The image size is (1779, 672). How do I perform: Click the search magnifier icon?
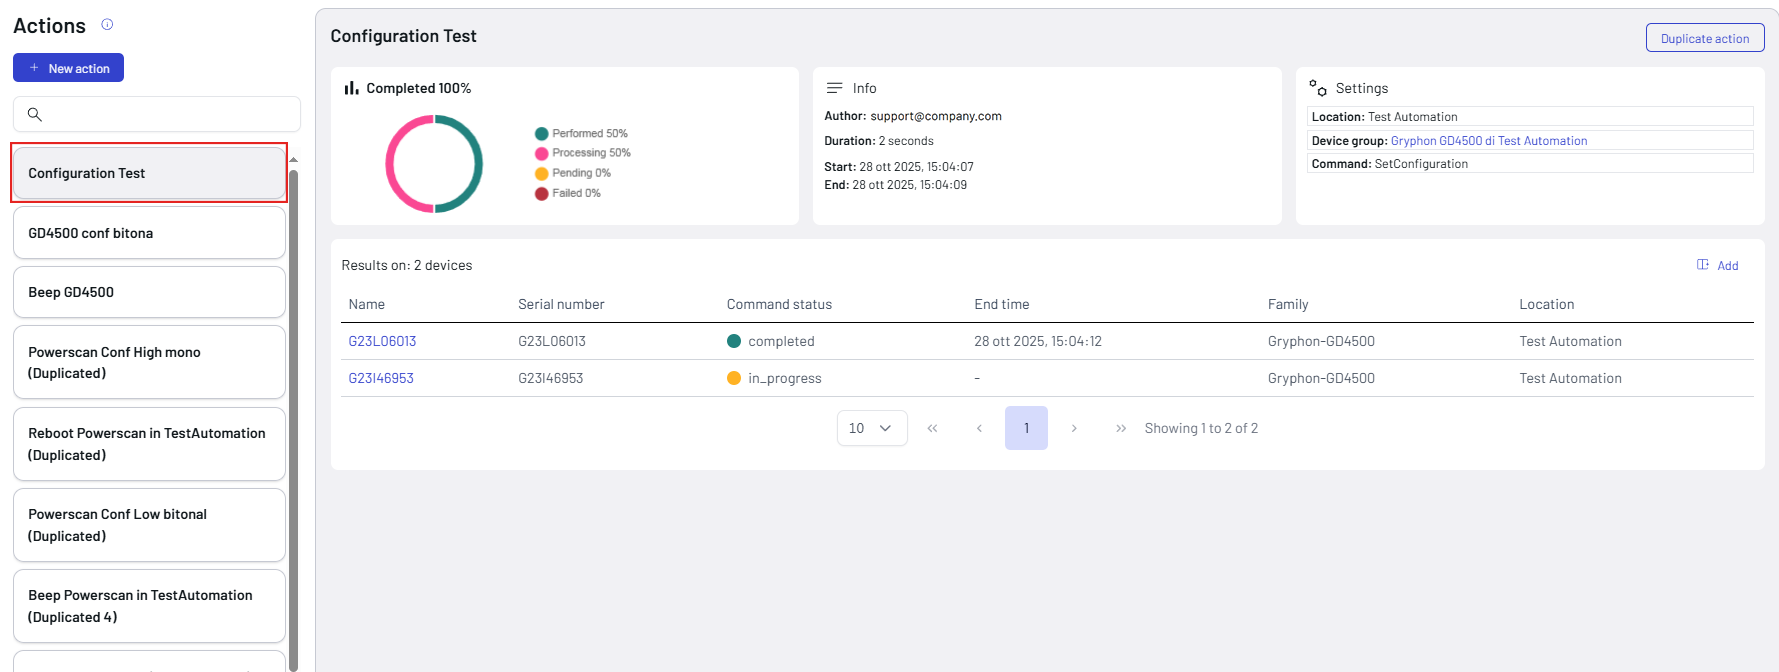[35, 114]
